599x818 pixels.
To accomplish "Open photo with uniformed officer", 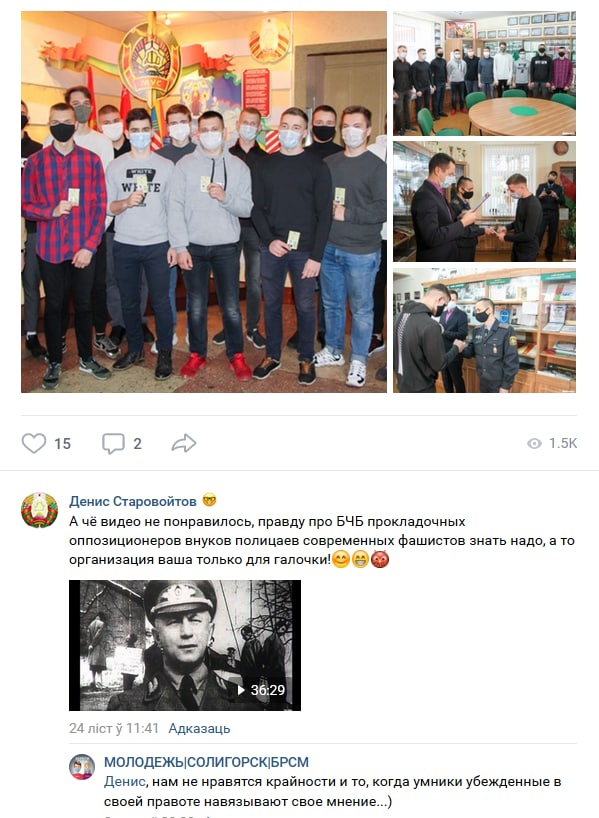I will 484,330.
